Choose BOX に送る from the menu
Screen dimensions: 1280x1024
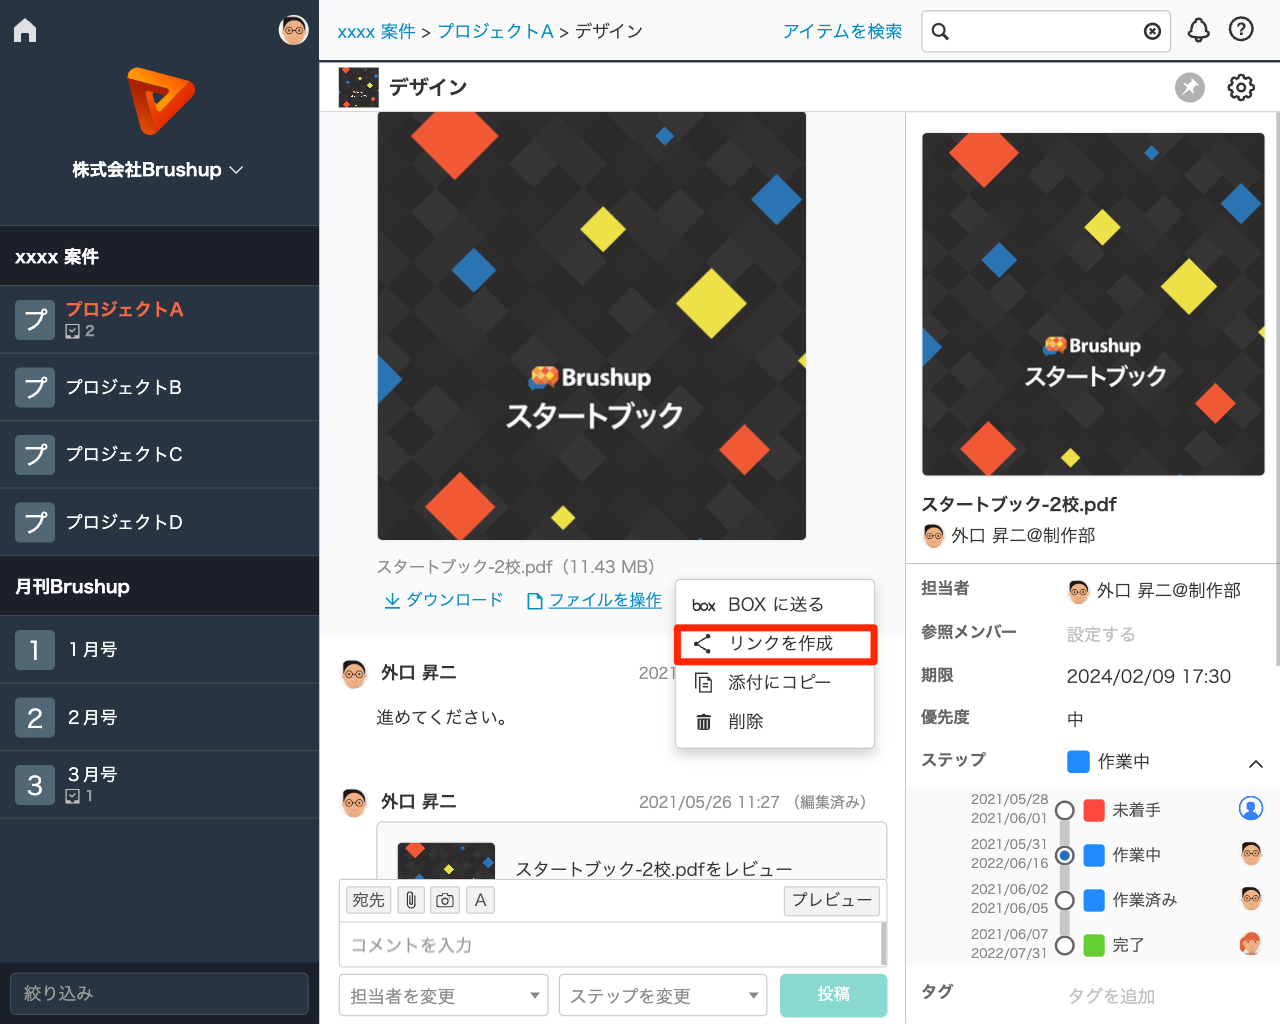pos(775,604)
